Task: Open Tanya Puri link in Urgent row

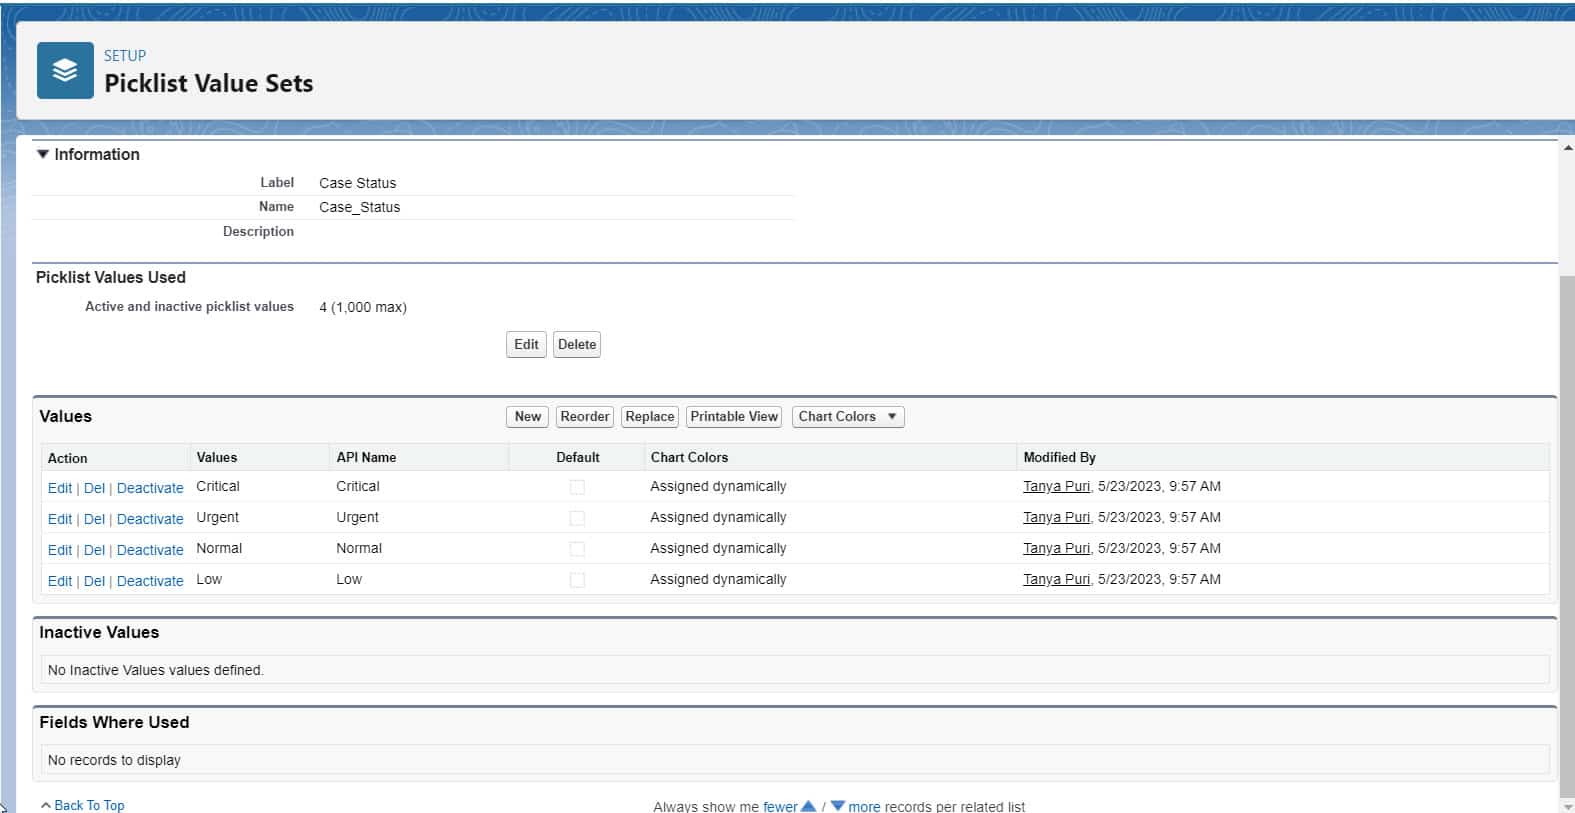Action: pyautogui.click(x=1056, y=517)
